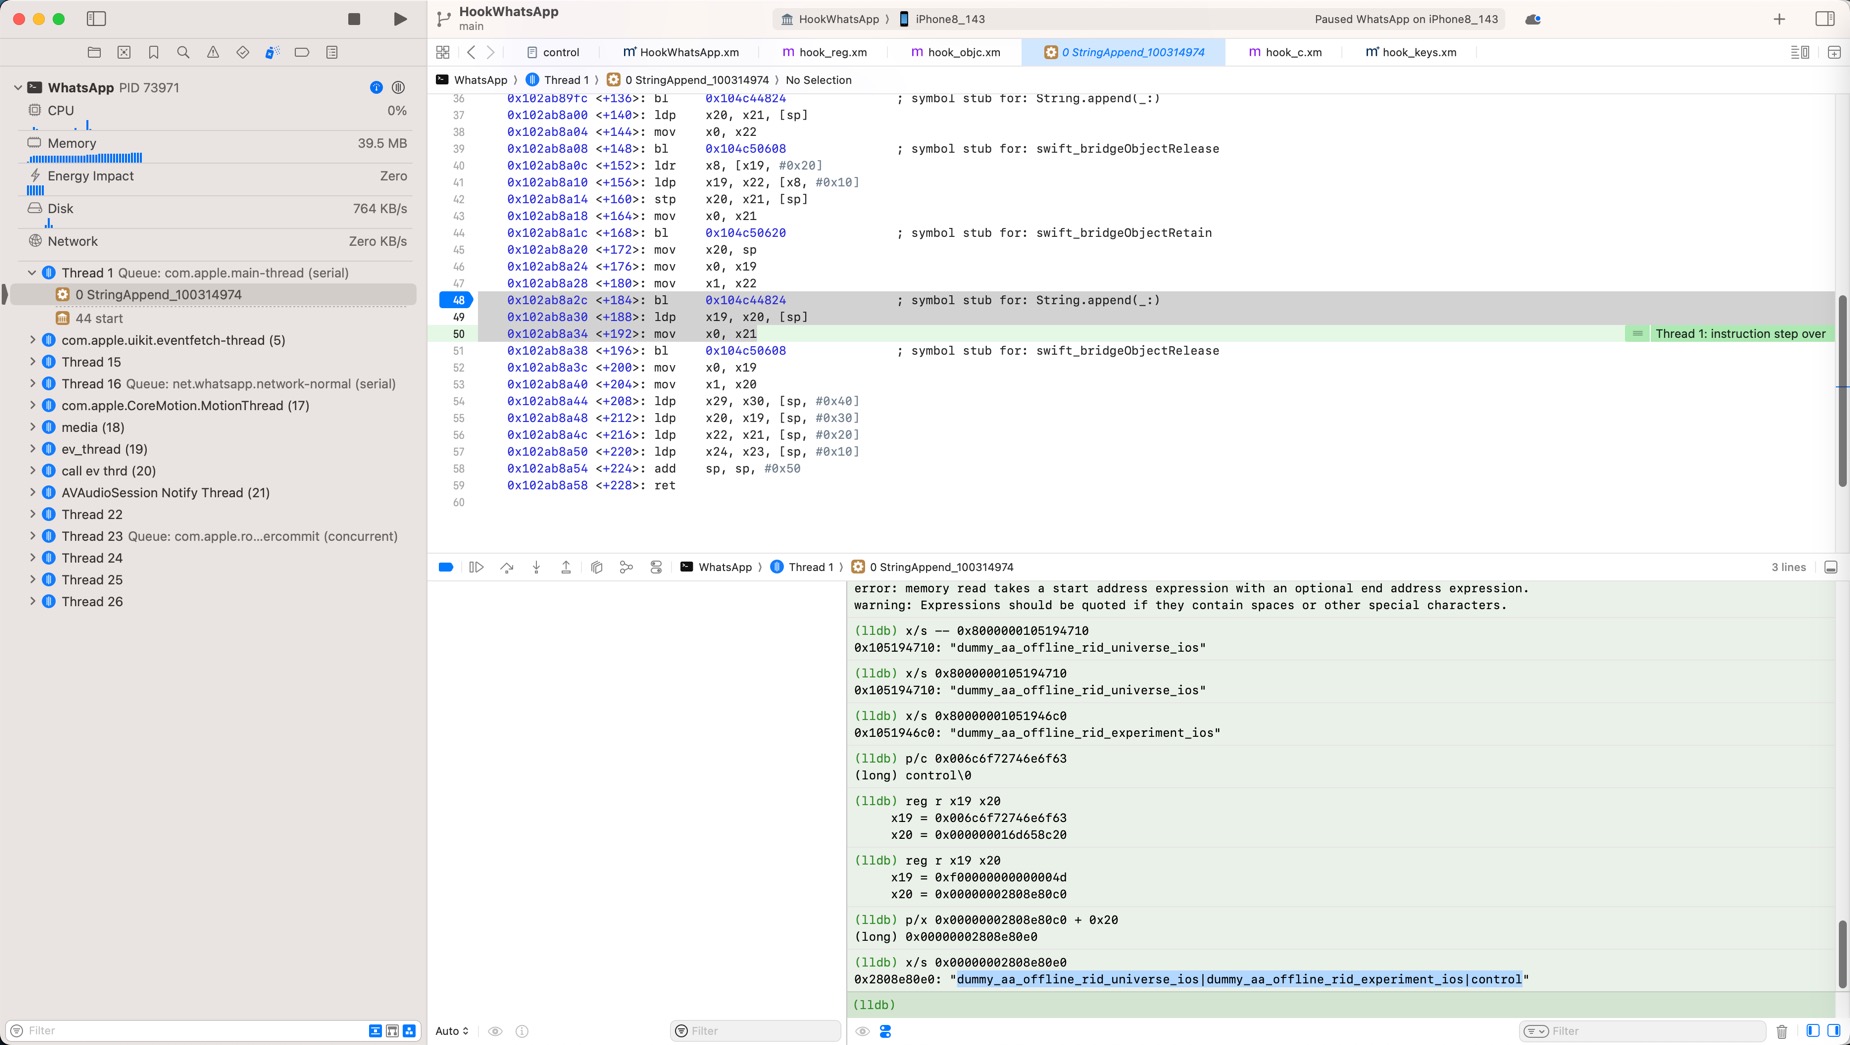Expand Thread 15
The width and height of the screenshot is (1850, 1045).
point(32,362)
